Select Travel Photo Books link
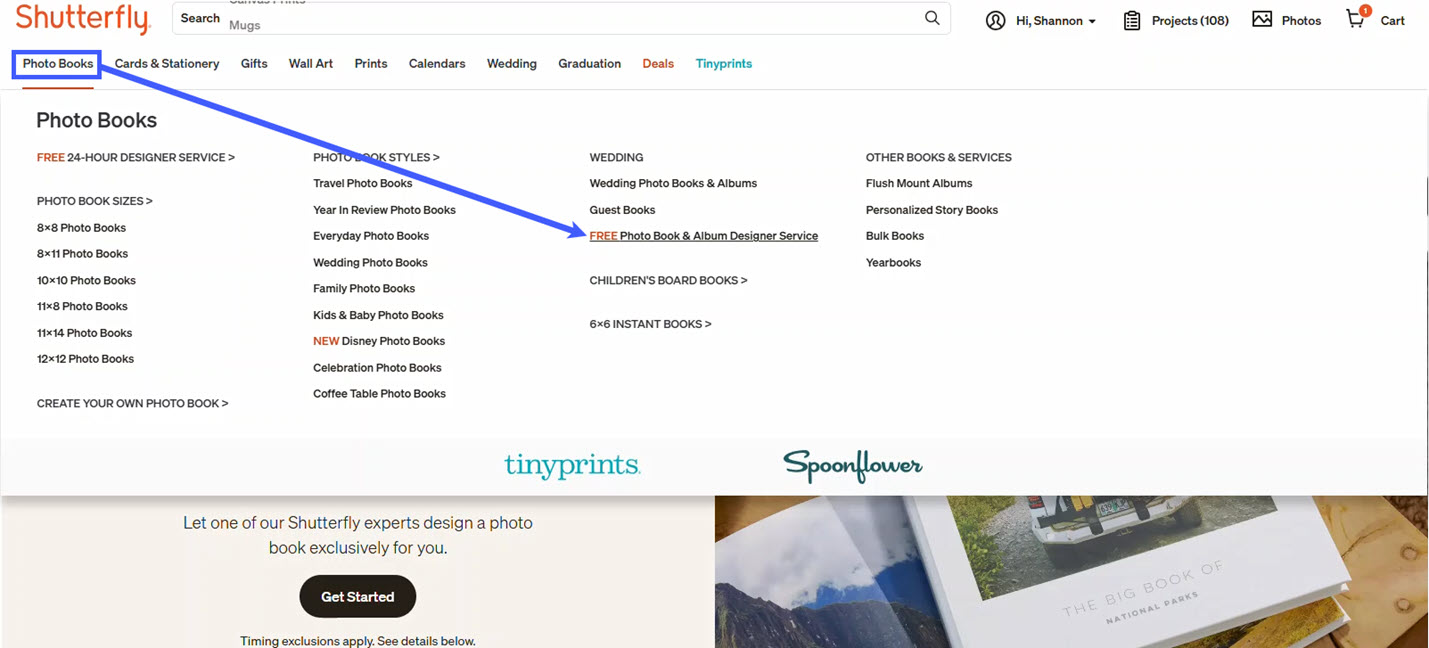Image resolution: width=1429 pixels, height=648 pixels. [362, 184]
